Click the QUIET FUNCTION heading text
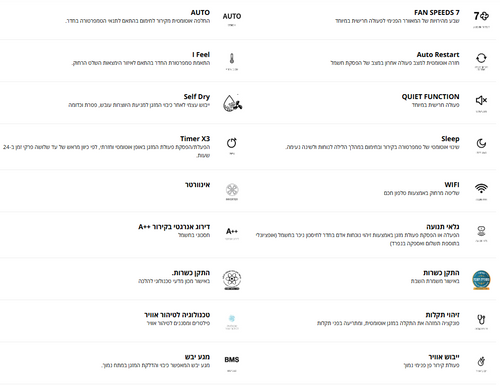The height and width of the screenshot is (386, 500). [x=430, y=97]
